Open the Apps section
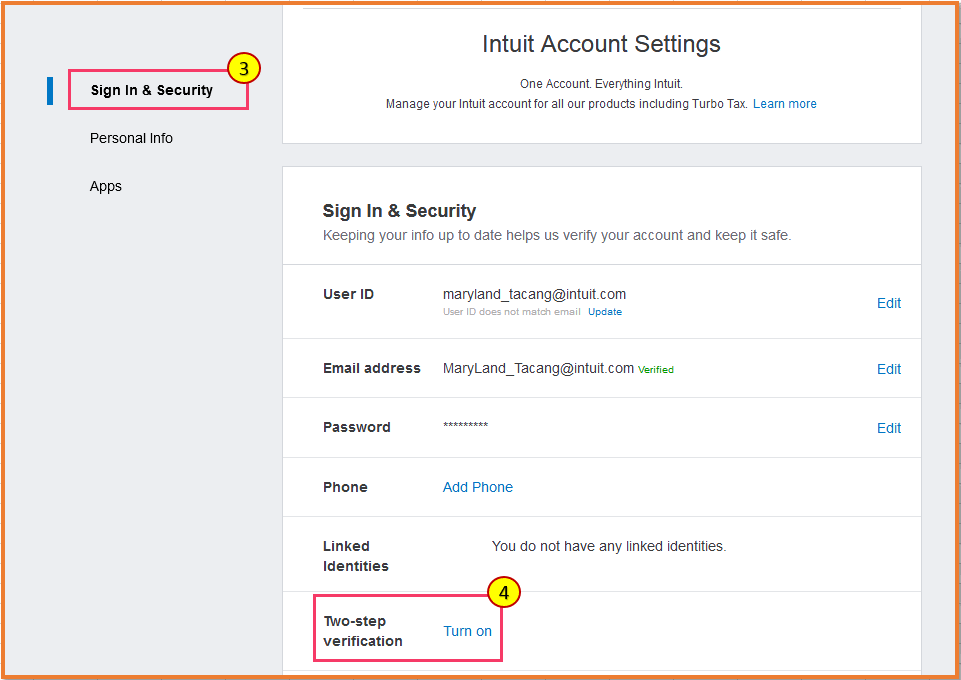This screenshot has height=680, width=961. pos(105,185)
